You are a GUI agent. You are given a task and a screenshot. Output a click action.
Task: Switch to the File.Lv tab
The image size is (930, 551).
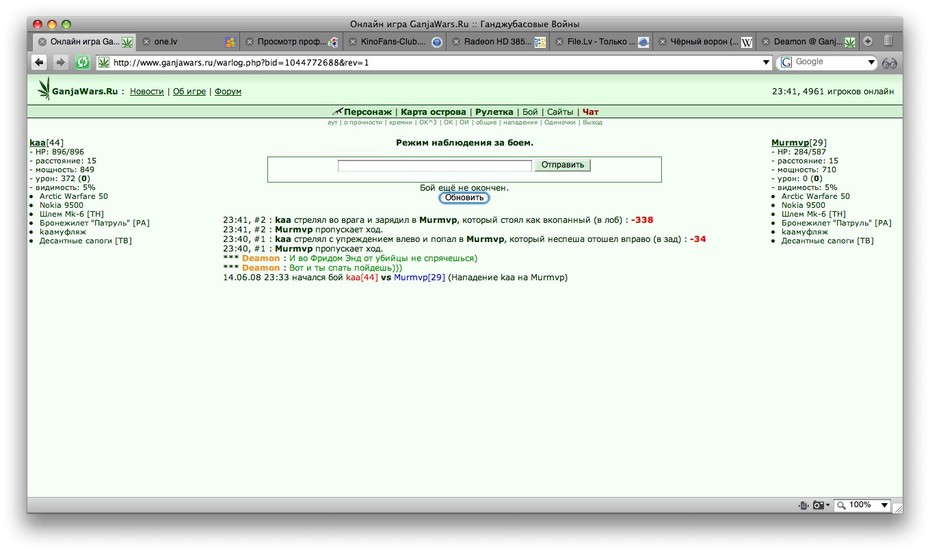[601, 42]
